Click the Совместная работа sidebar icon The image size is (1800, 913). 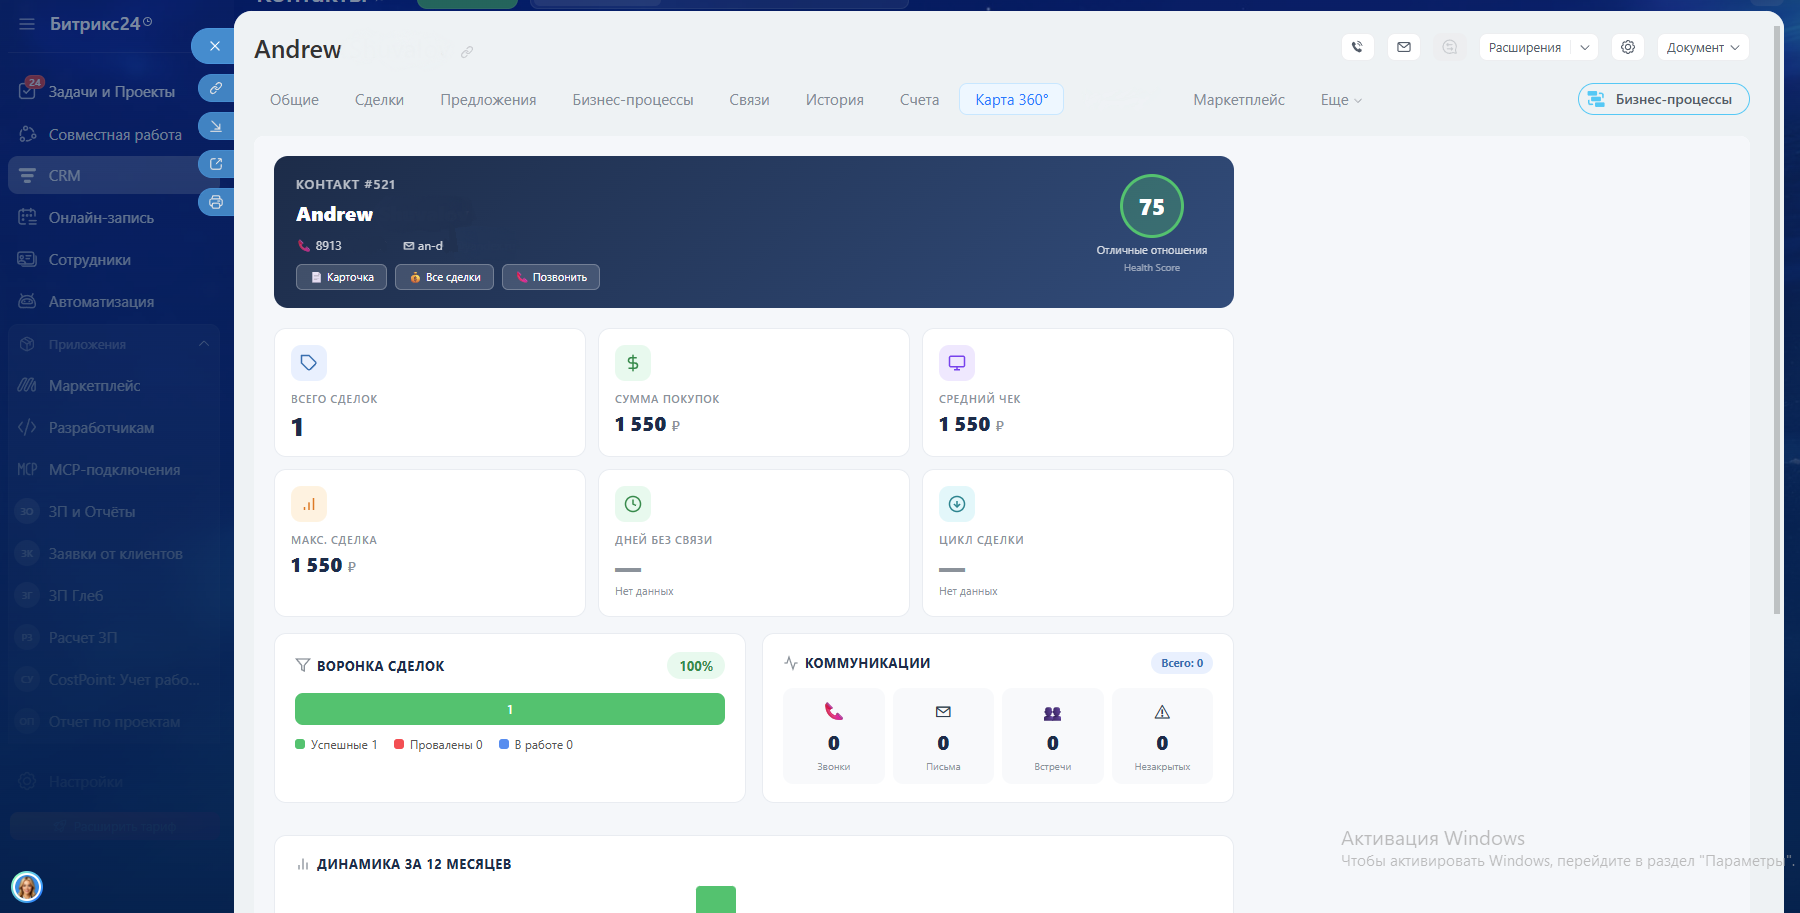(28, 134)
